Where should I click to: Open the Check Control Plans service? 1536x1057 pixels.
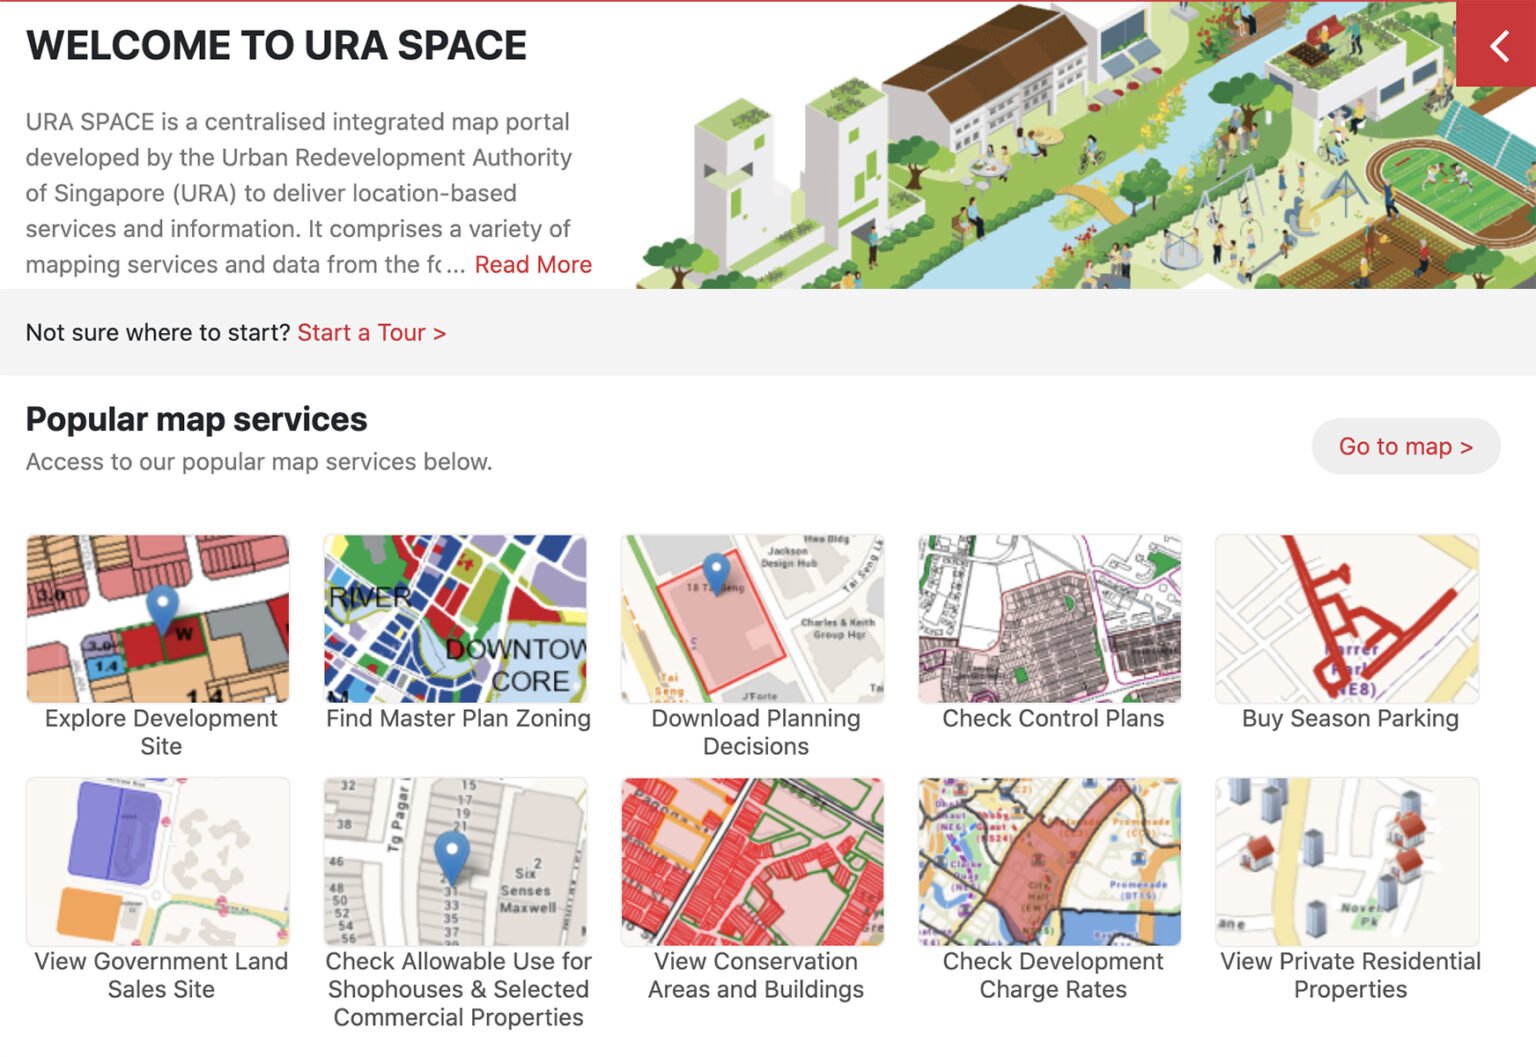point(1049,618)
